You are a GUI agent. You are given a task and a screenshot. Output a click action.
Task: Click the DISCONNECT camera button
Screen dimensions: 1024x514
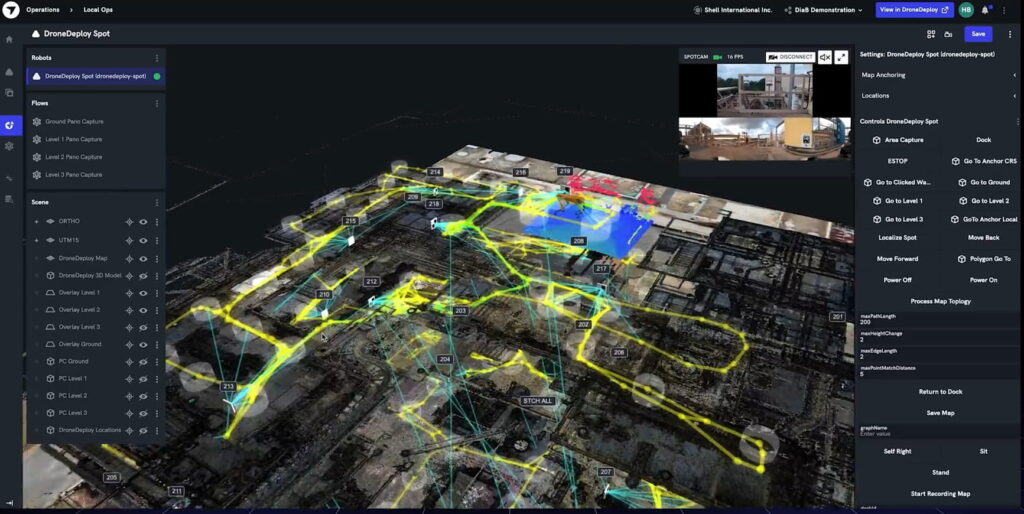(790, 57)
